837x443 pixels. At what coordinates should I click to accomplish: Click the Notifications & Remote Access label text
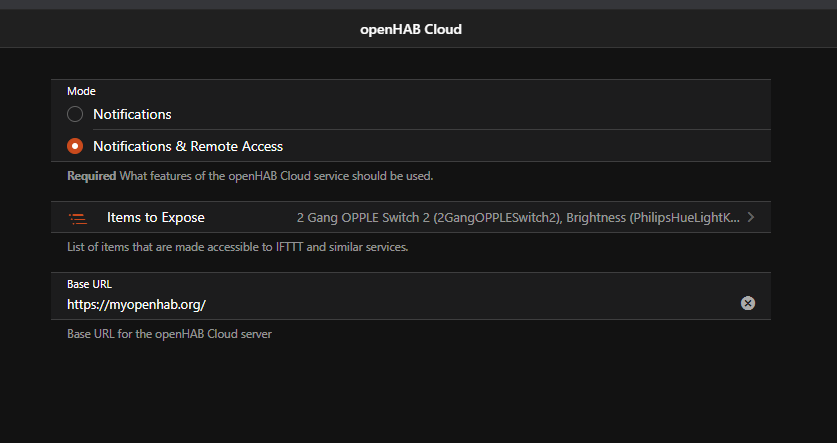[188, 146]
